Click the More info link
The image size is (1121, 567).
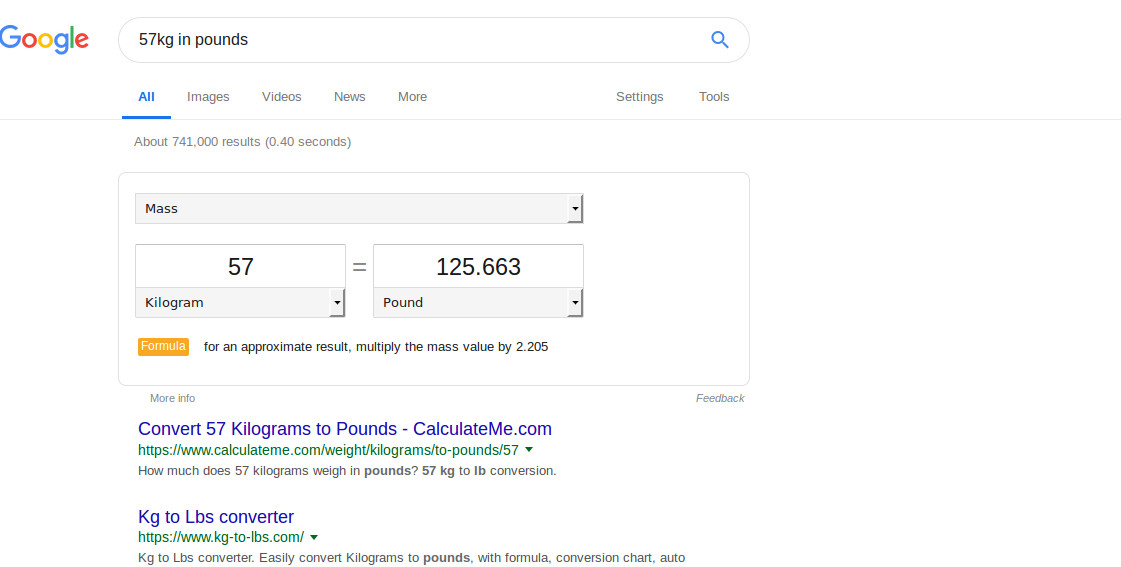[172, 398]
